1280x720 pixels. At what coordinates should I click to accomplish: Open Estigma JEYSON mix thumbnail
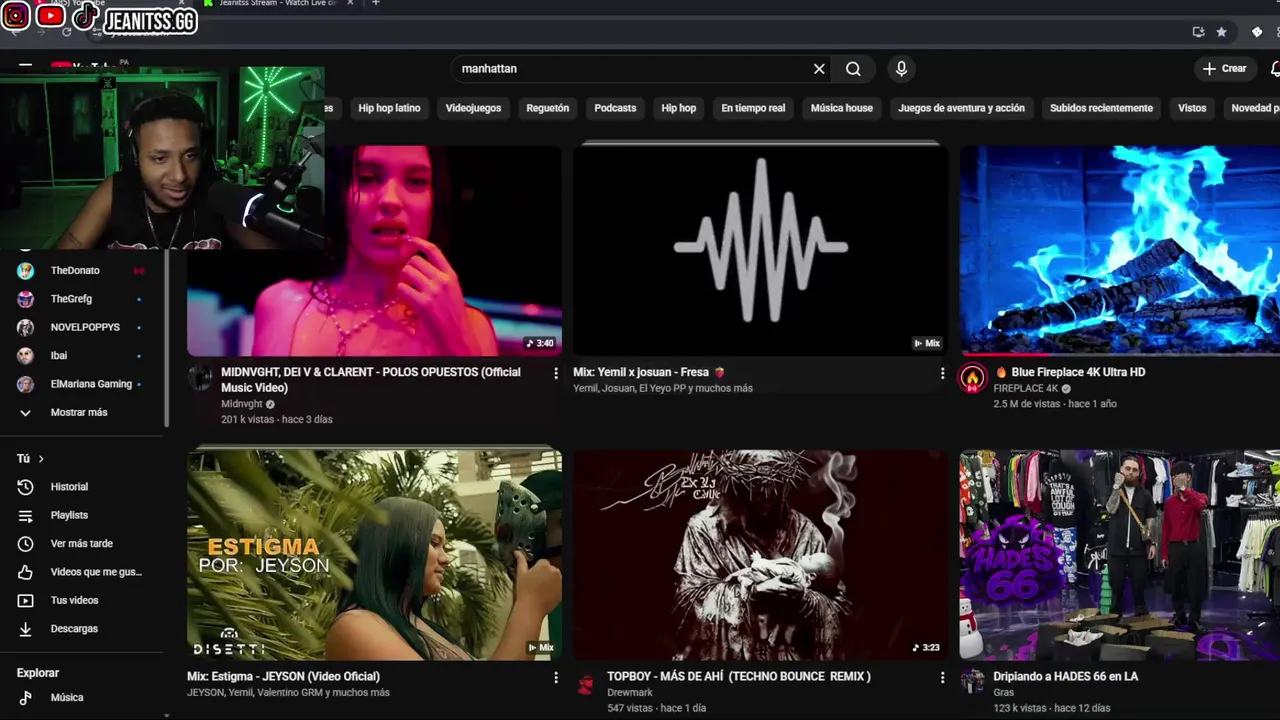374,554
